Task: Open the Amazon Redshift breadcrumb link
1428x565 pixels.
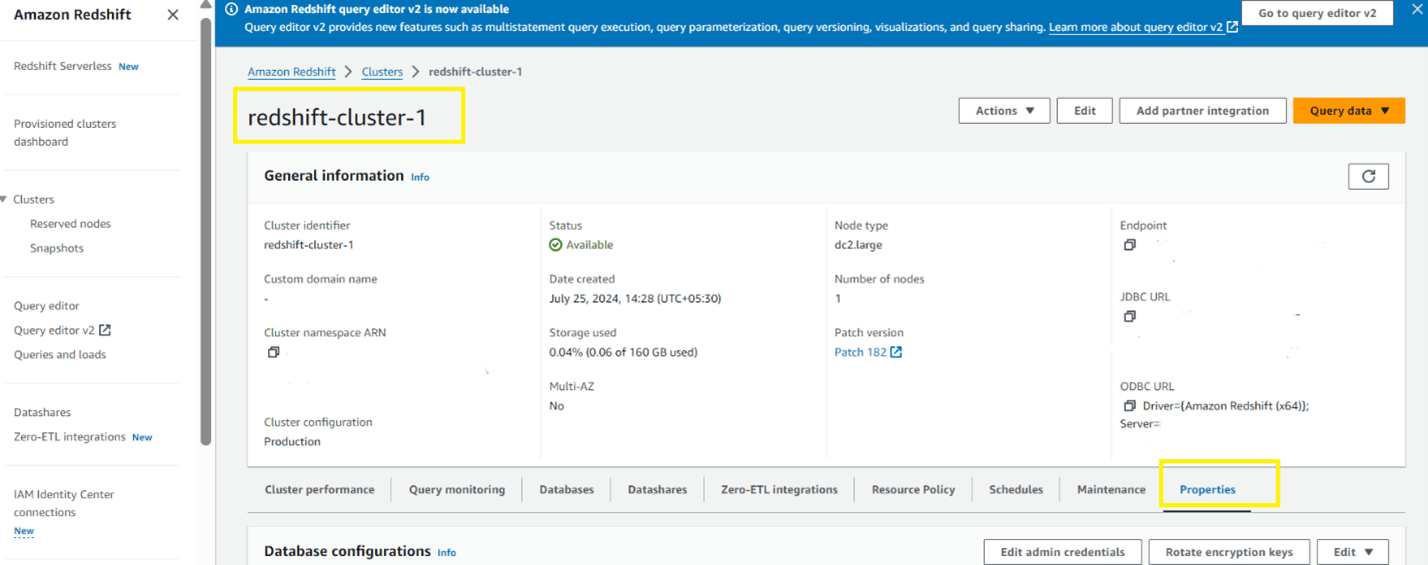Action: (x=292, y=72)
